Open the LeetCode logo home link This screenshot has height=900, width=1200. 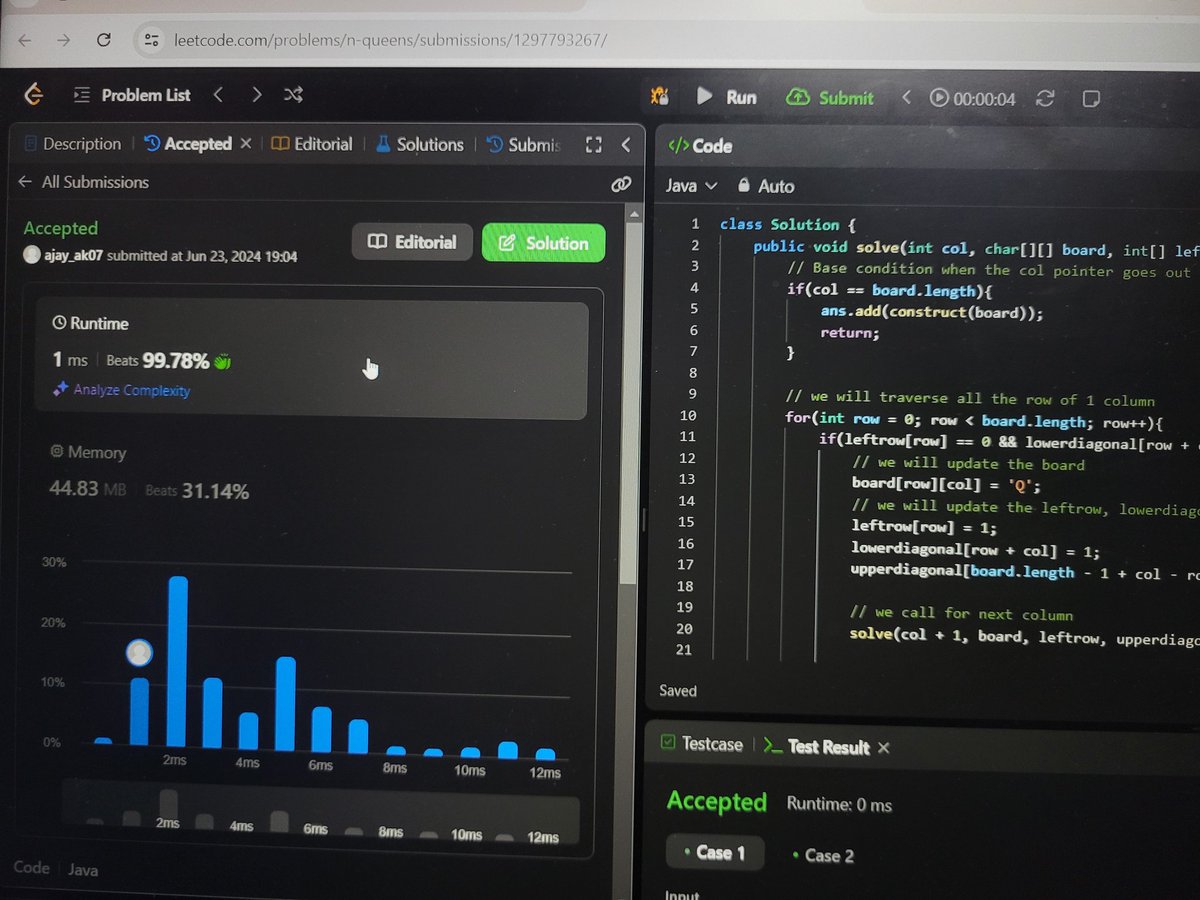click(x=34, y=95)
